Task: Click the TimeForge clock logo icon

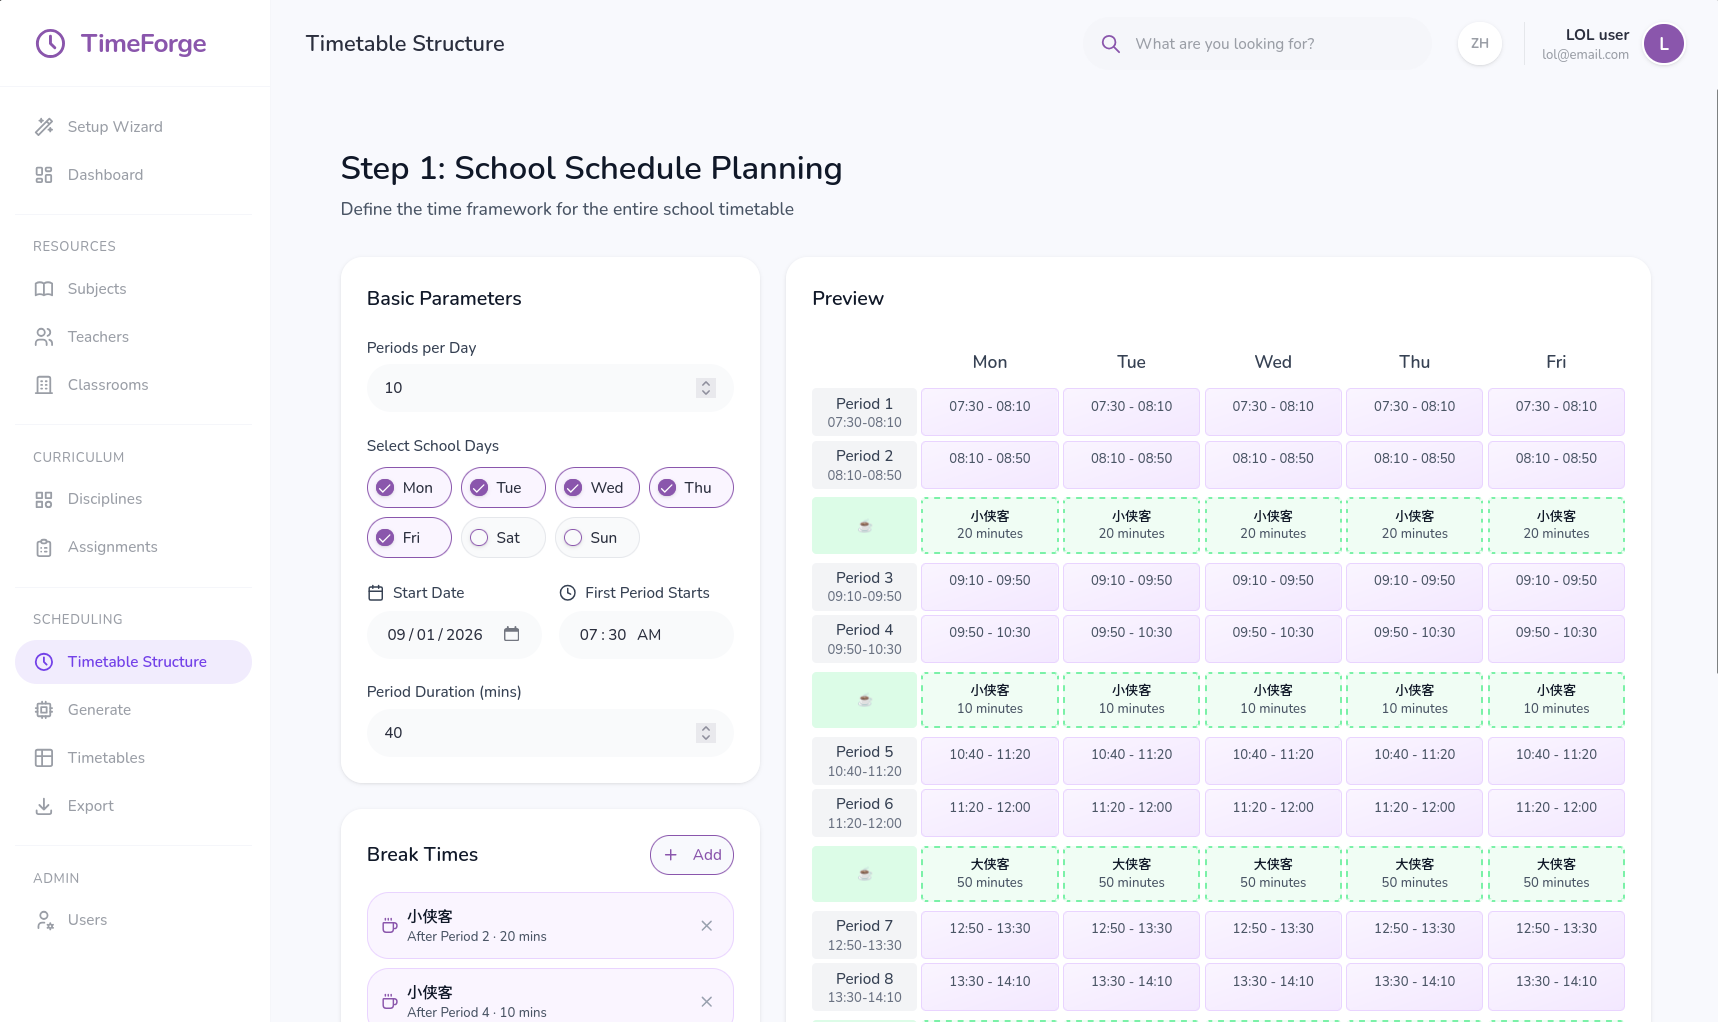Action: click(50, 44)
